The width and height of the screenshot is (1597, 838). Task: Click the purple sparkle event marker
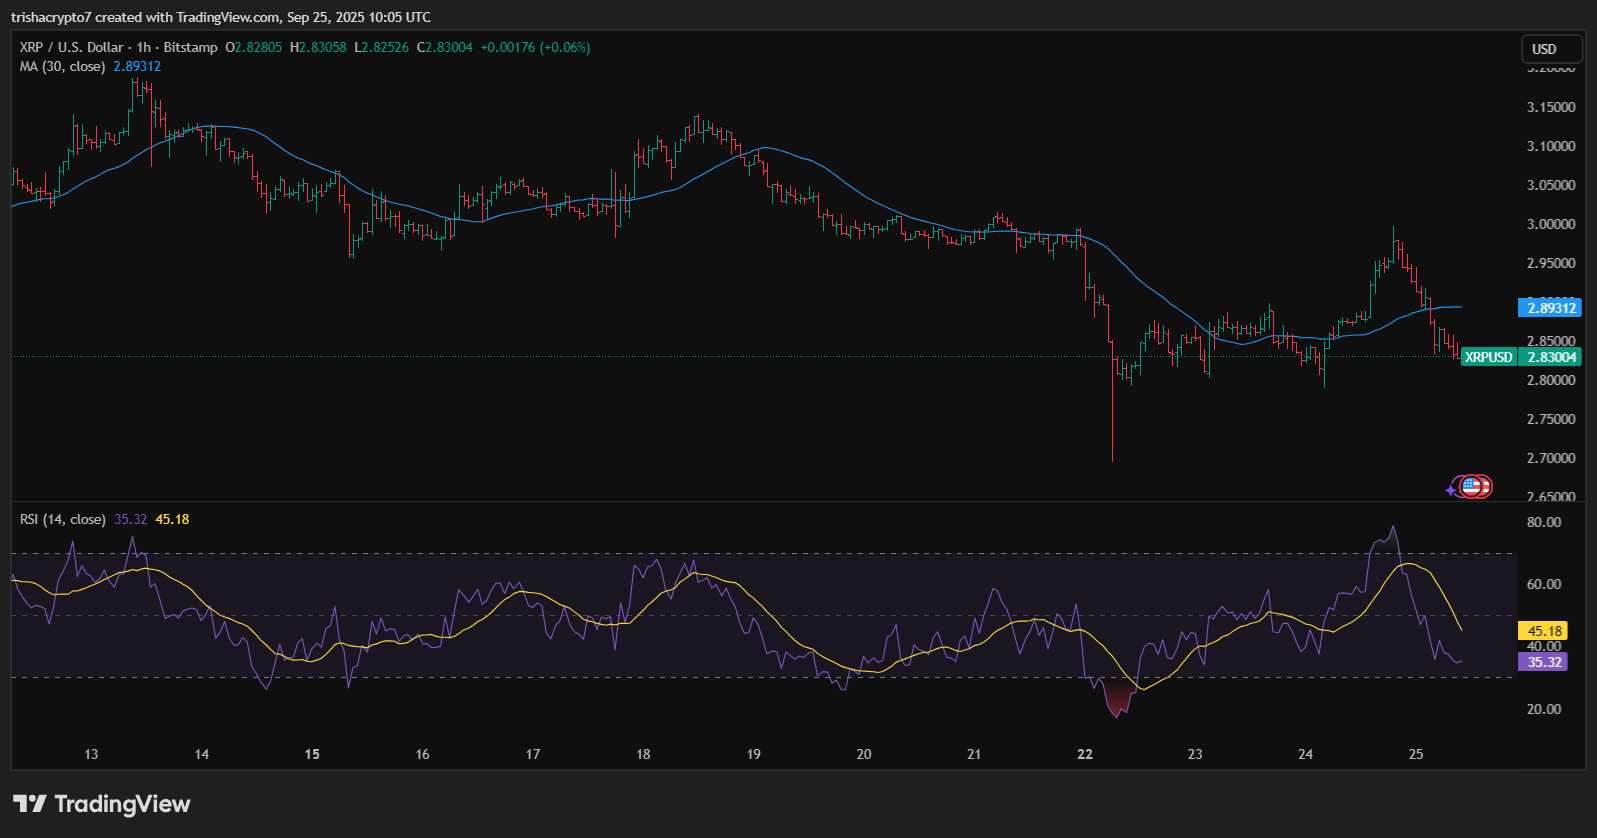(1453, 489)
